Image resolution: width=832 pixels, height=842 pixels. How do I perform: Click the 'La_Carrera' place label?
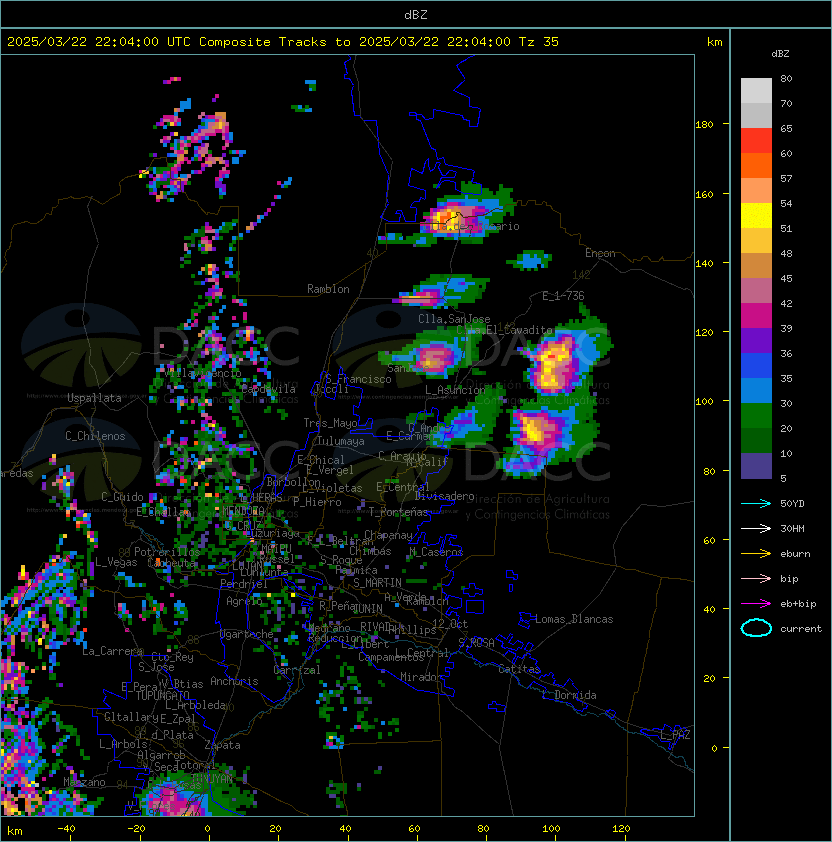[x=112, y=651]
